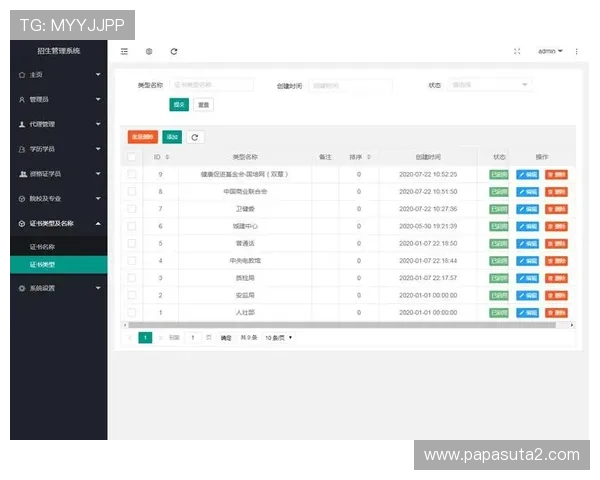The image size is (600, 480).
Task: Check the select-all checkbox in table header
Action: point(132,157)
